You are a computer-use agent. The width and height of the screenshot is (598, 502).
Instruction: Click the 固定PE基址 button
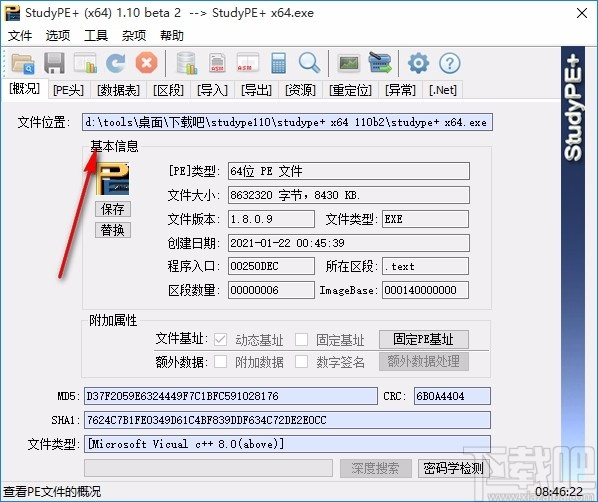pos(424,339)
